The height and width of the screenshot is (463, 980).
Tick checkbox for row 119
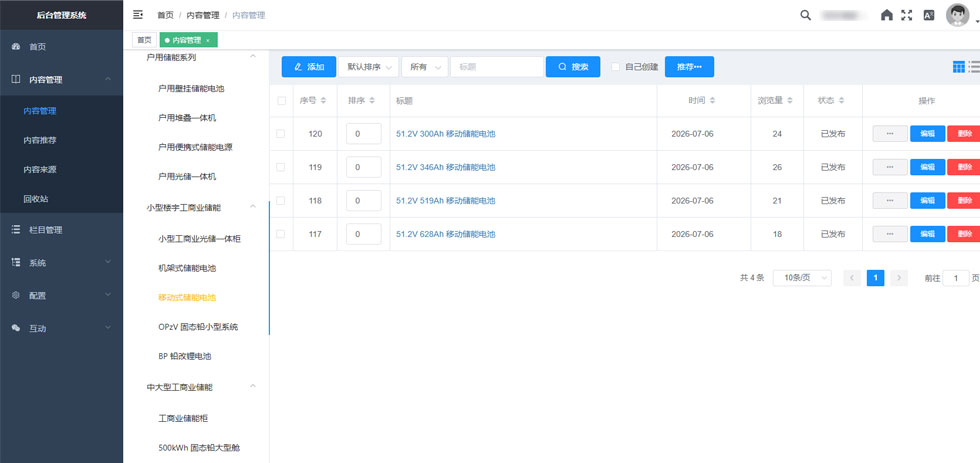tap(281, 167)
